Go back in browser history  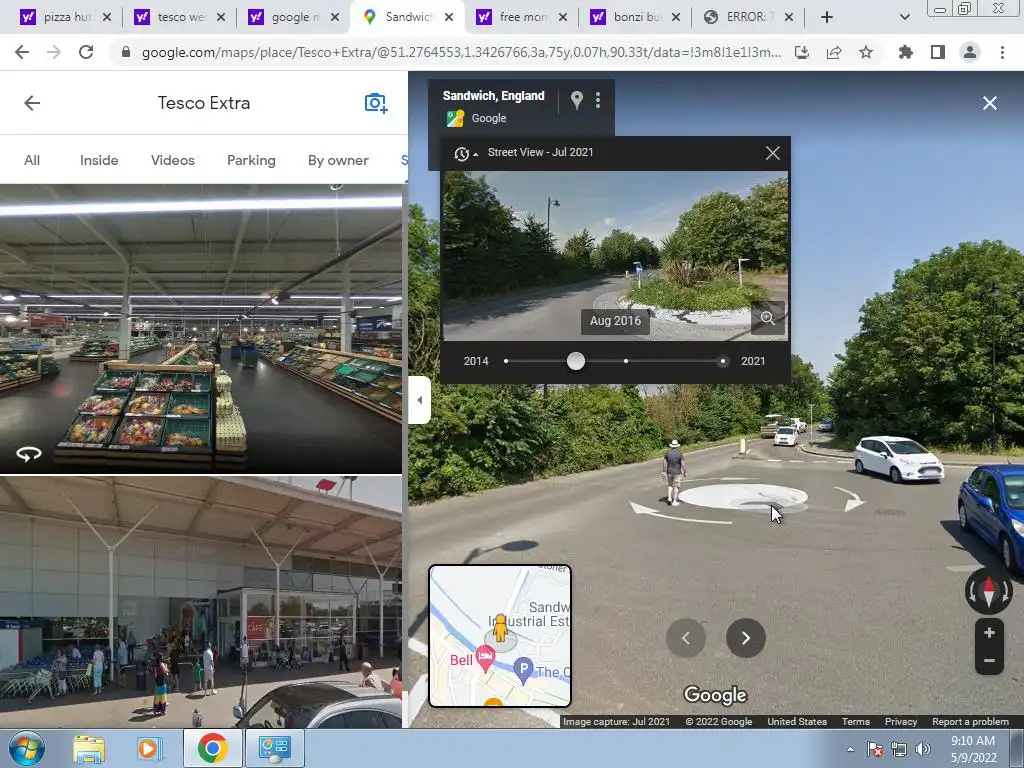pos(22,52)
